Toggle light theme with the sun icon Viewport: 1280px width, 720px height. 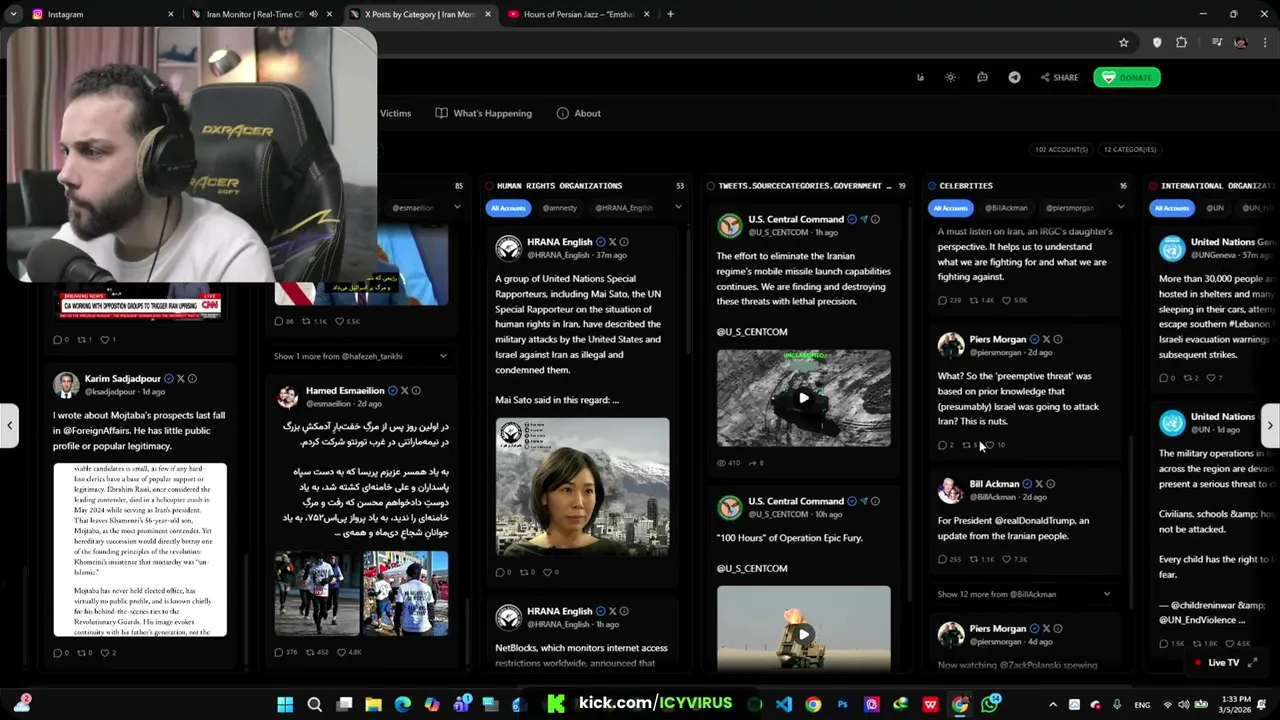(x=951, y=77)
